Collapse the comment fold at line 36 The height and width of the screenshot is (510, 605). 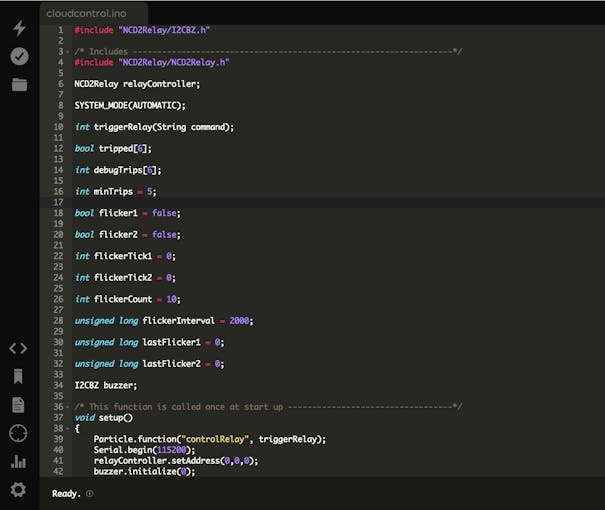68,407
